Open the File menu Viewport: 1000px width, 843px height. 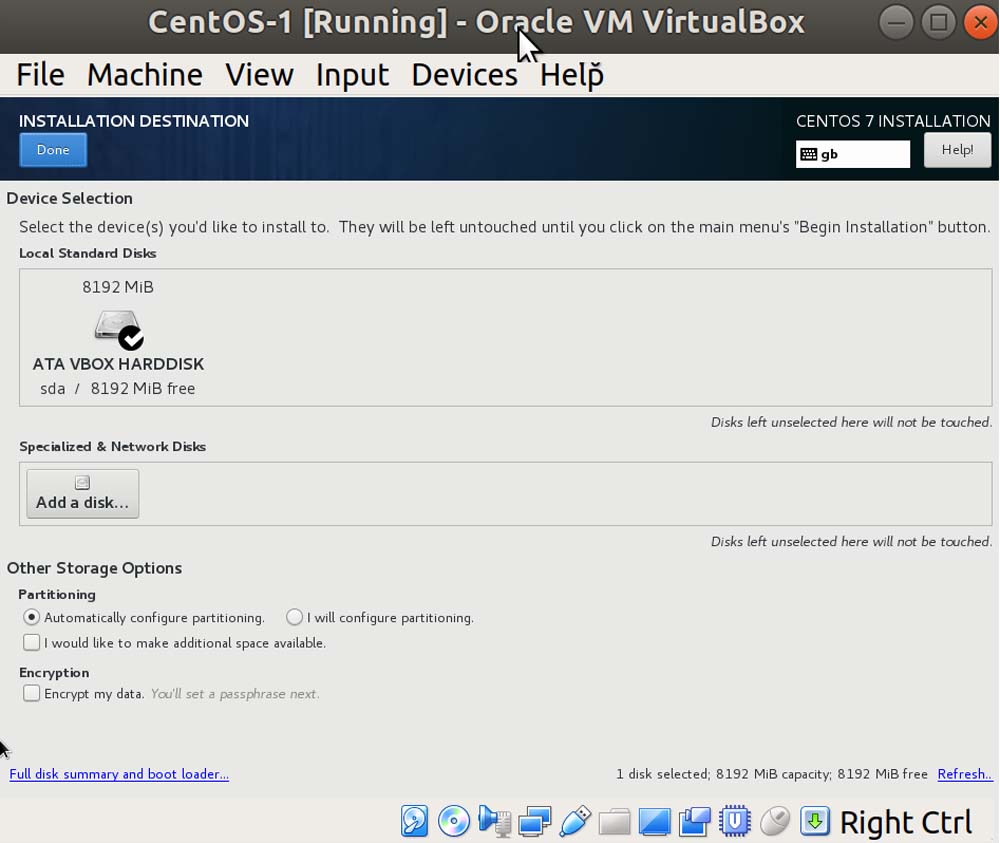pyautogui.click(x=40, y=75)
